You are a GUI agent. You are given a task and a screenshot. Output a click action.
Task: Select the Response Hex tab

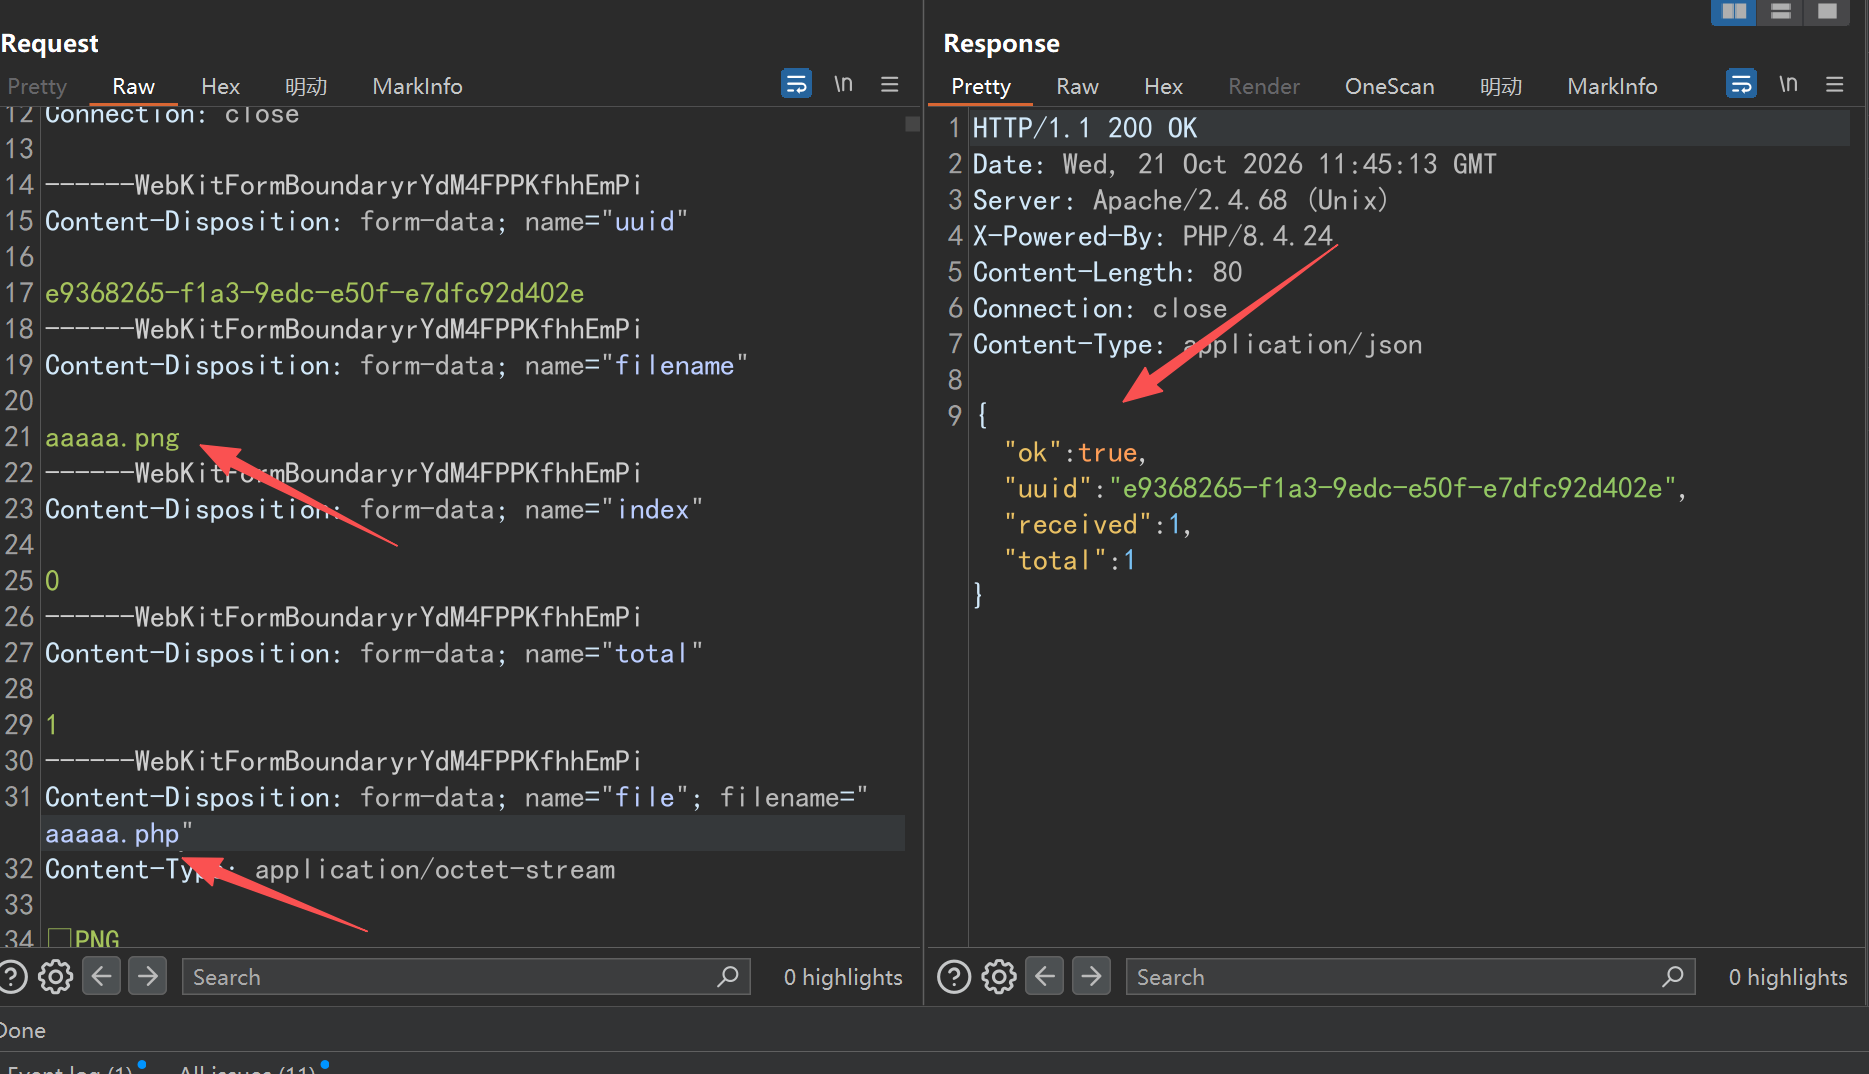[x=1163, y=86]
